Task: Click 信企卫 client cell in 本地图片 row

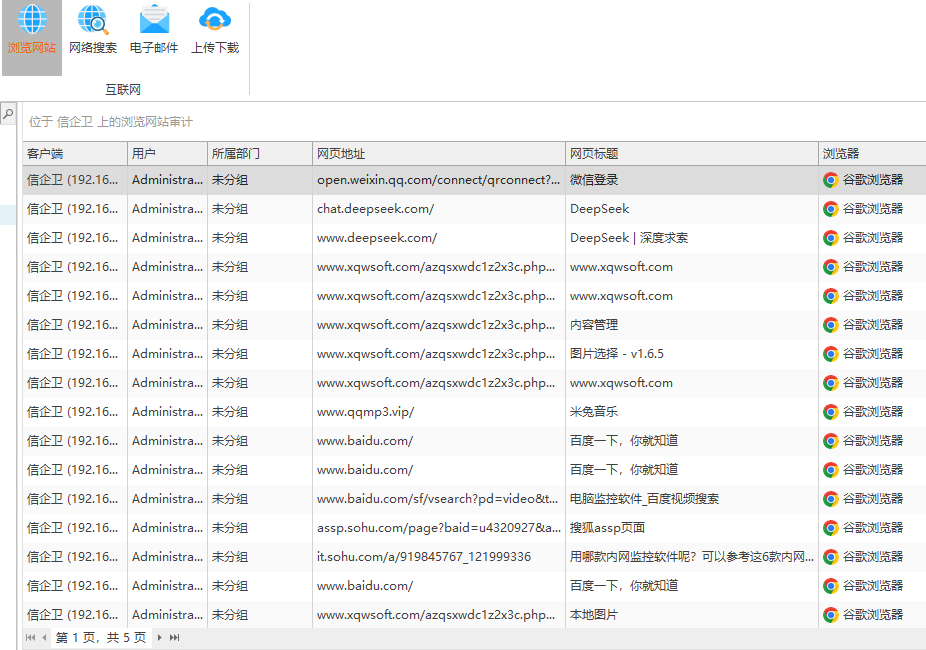Action: click(73, 615)
